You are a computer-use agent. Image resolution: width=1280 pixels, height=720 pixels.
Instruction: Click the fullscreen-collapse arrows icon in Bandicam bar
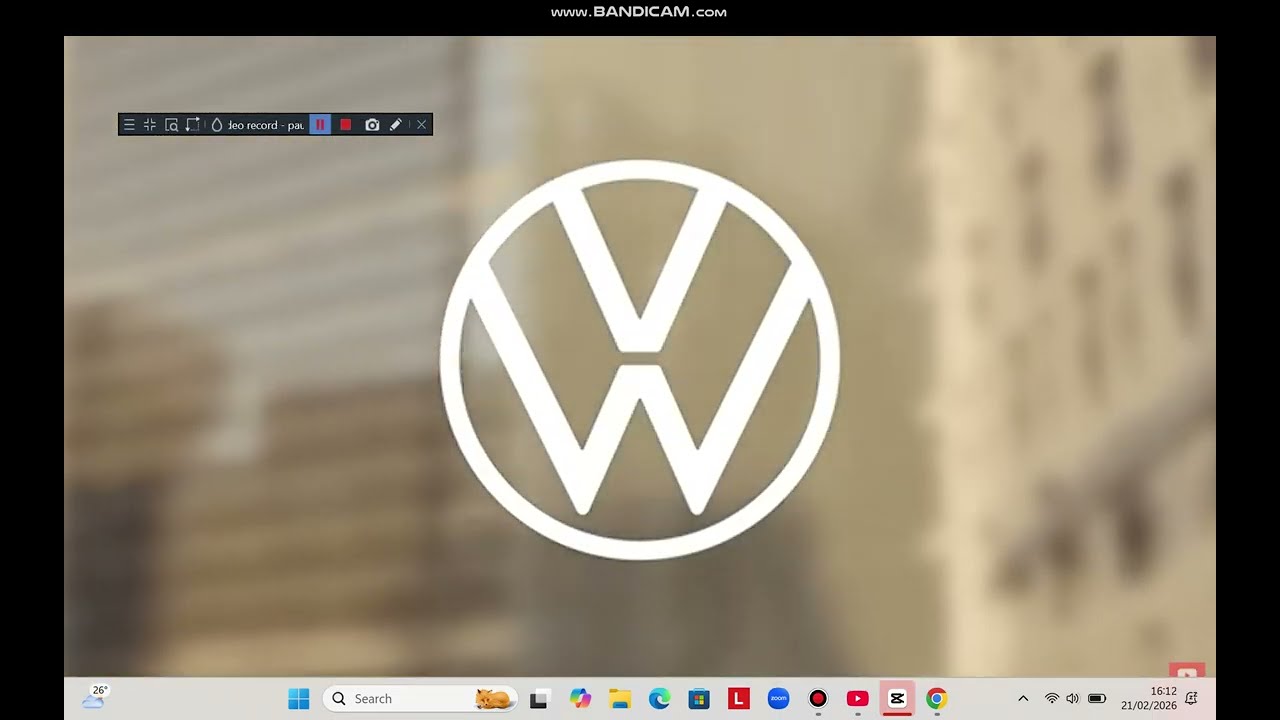tap(150, 125)
